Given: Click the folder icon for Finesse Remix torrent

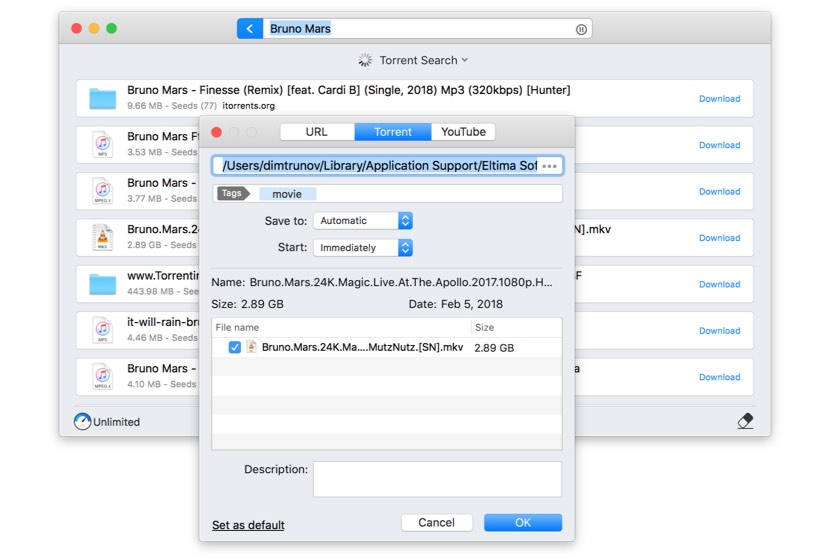Looking at the screenshot, I should pyautogui.click(x=103, y=98).
